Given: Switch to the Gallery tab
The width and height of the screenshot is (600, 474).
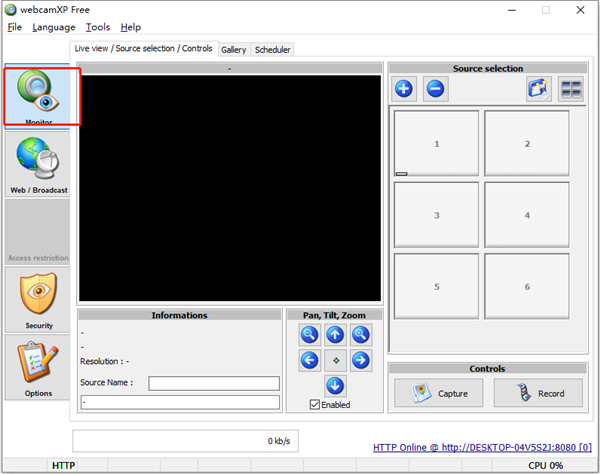Looking at the screenshot, I should pyautogui.click(x=233, y=49).
